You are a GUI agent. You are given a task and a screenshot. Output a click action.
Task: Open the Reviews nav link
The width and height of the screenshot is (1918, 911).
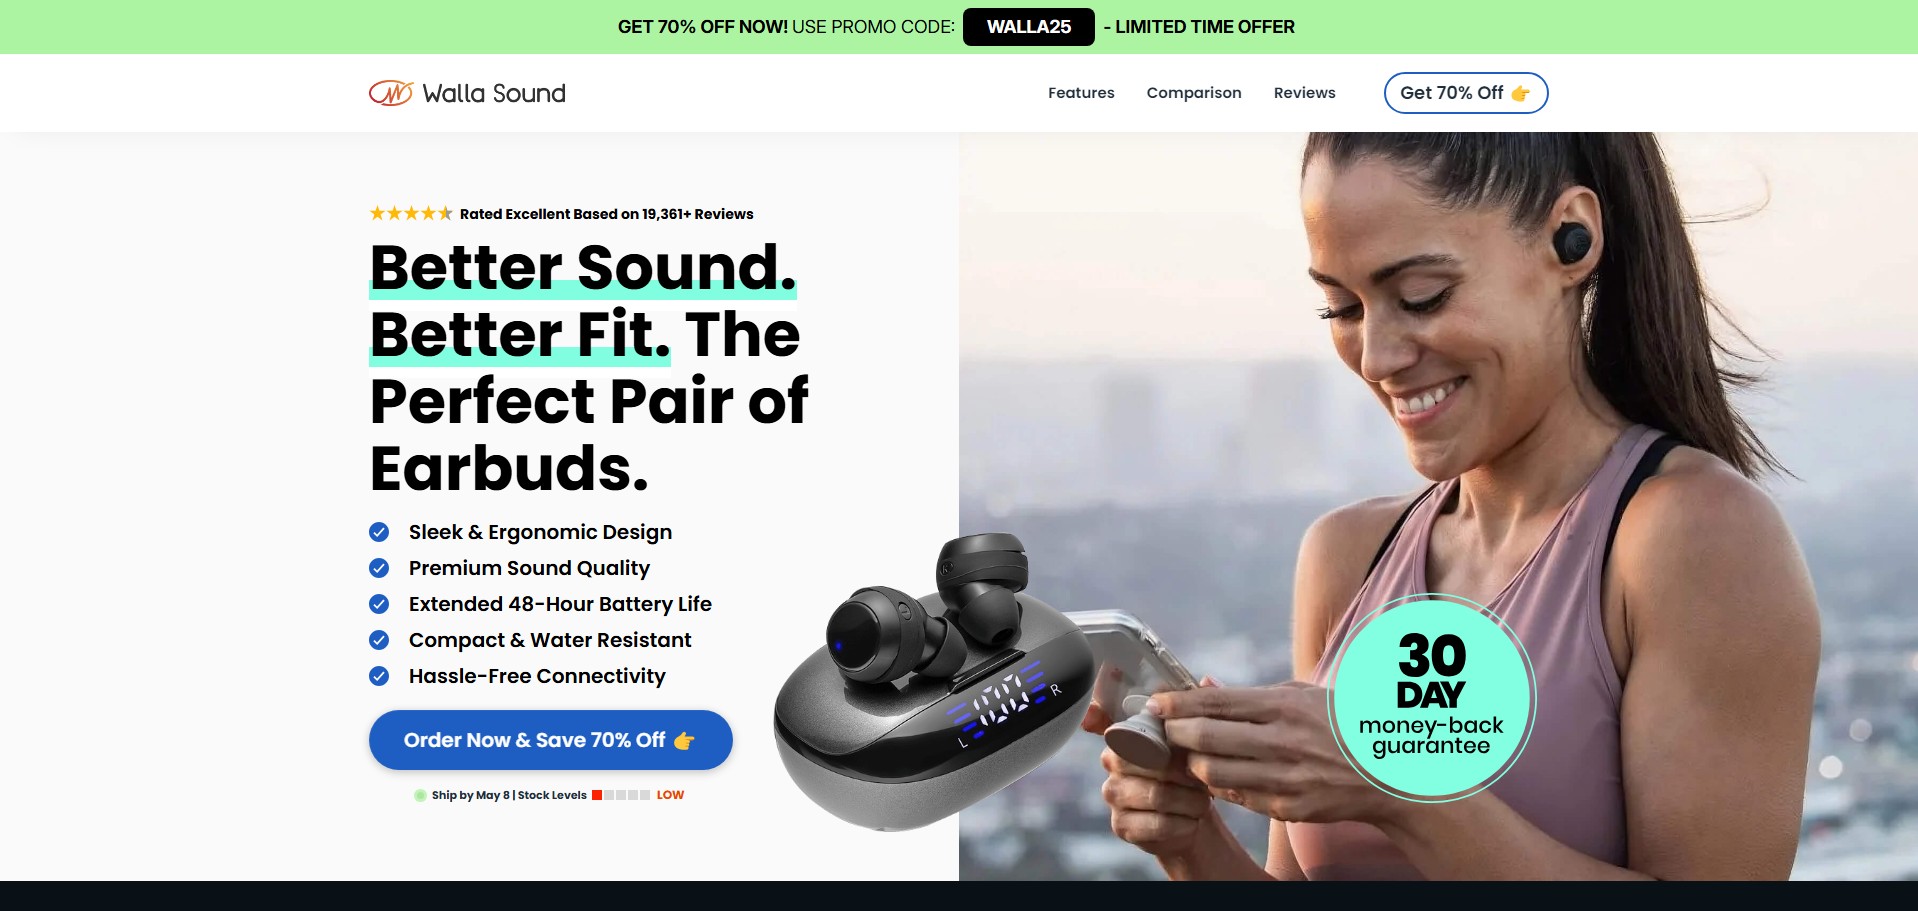click(x=1304, y=93)
